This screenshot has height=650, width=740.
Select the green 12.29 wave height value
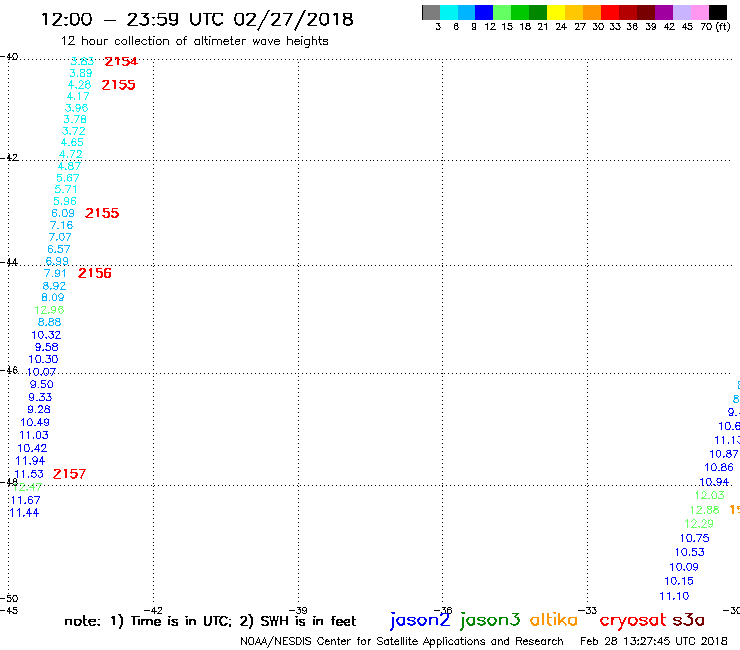pyautogui.click(x=699, y=524)
